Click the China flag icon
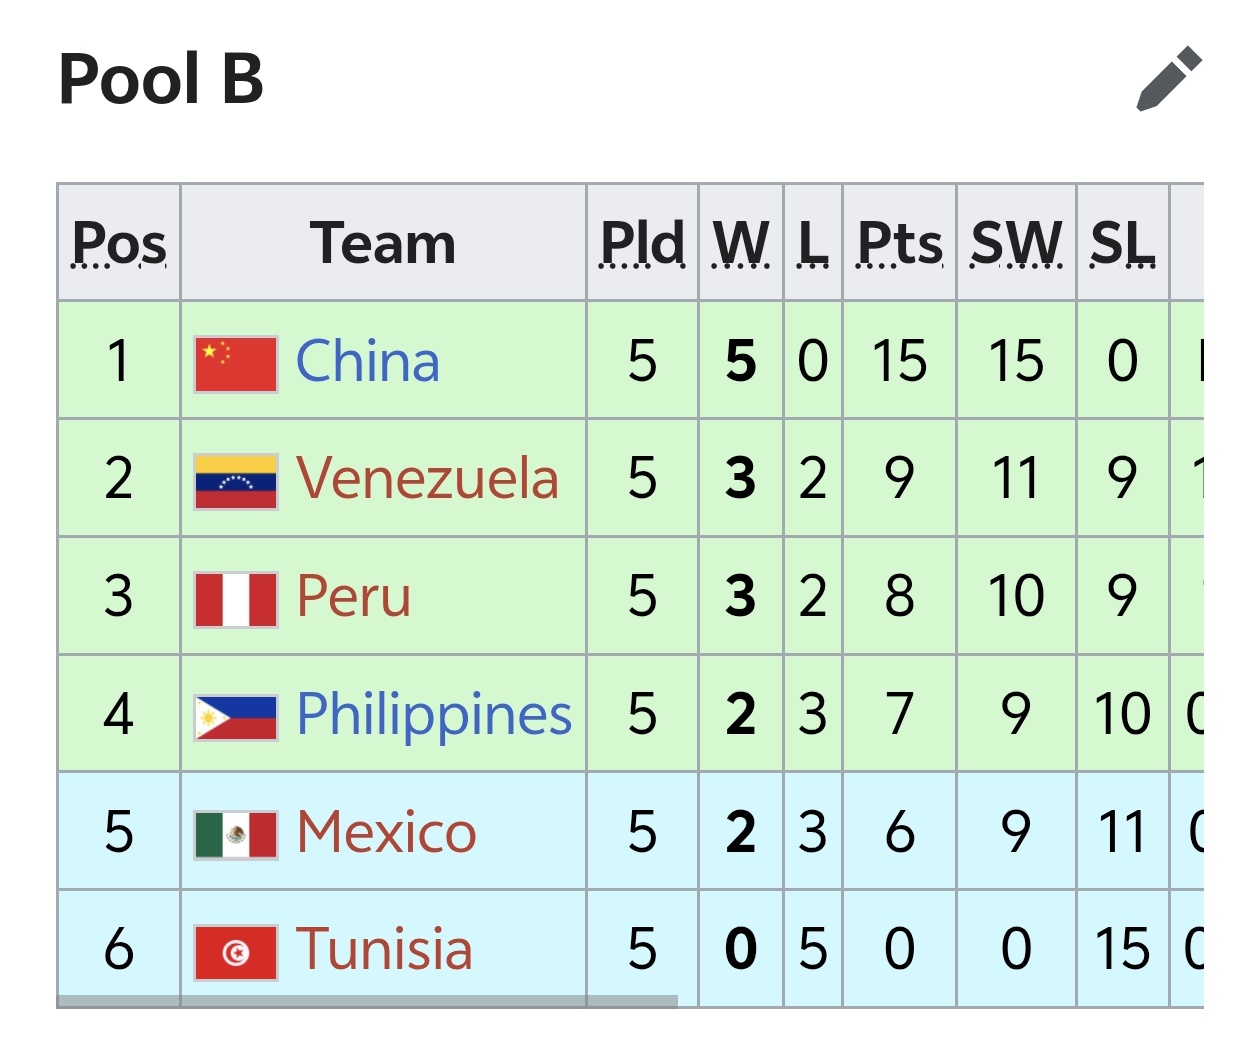This screenshot has width=1260, height=1063. pos(236,364)
